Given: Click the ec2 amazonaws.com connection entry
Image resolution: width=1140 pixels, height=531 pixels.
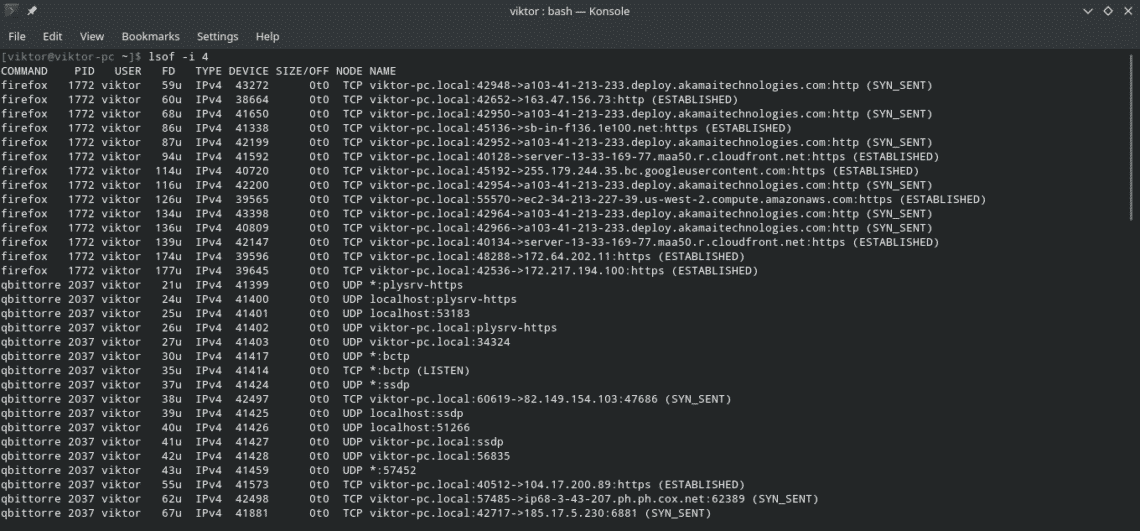Looking at the screenshot, I should (x=677, y=199).
